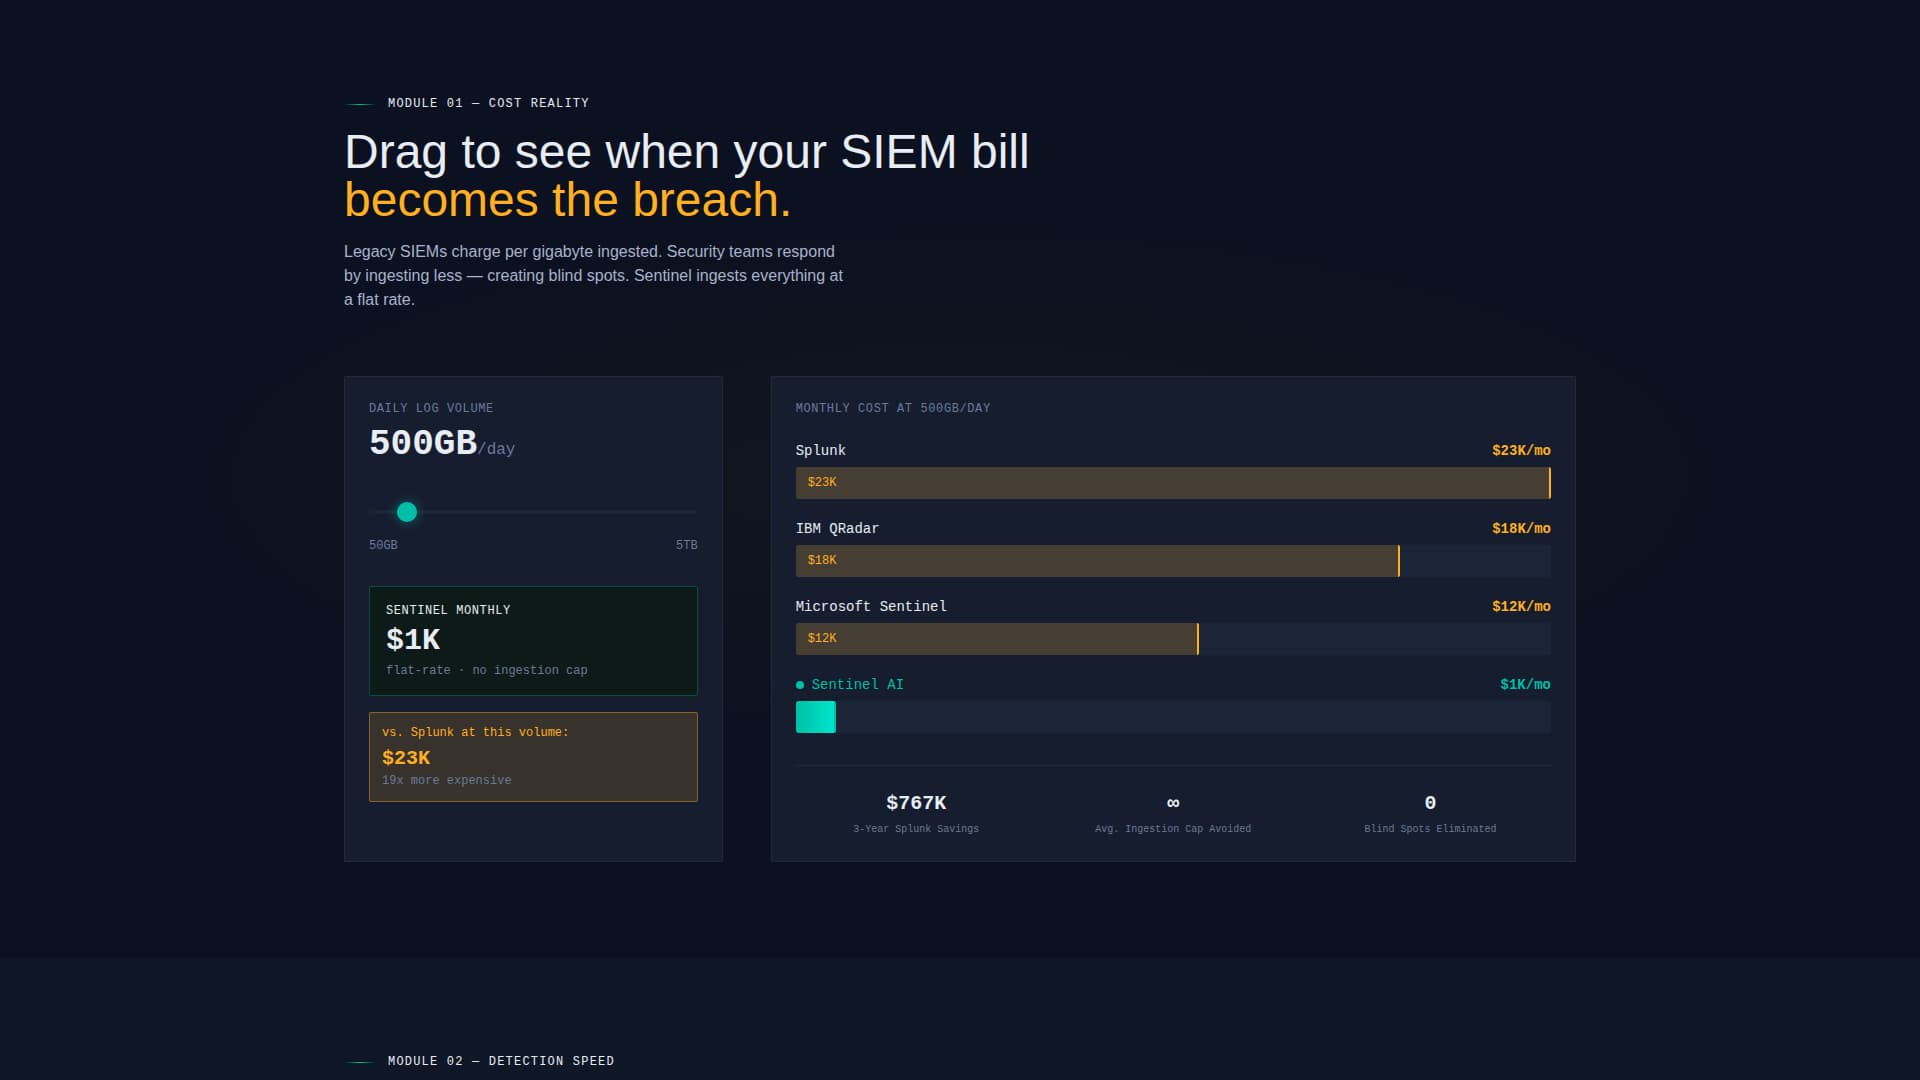Click the teal dash before MODULE 02

pos(360,1060)
